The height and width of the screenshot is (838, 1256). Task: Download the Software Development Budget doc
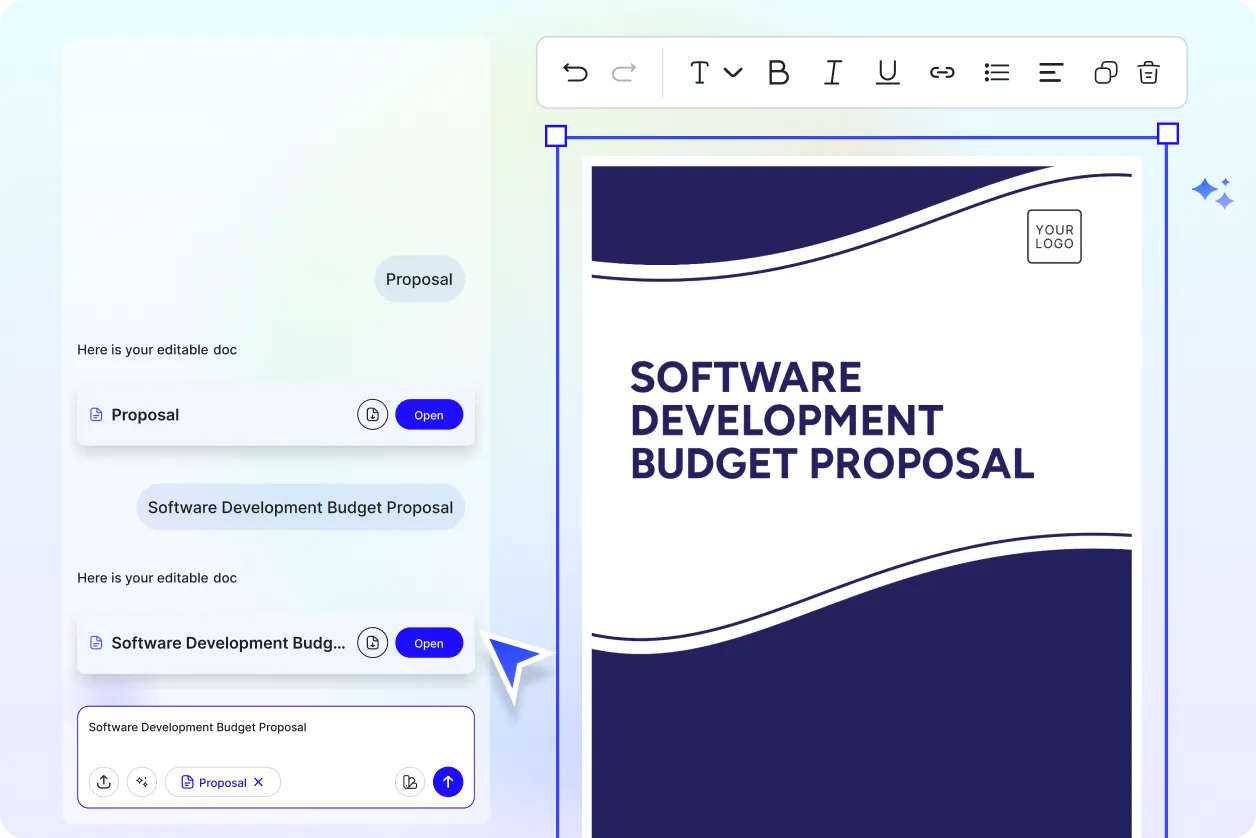[372, 643]
